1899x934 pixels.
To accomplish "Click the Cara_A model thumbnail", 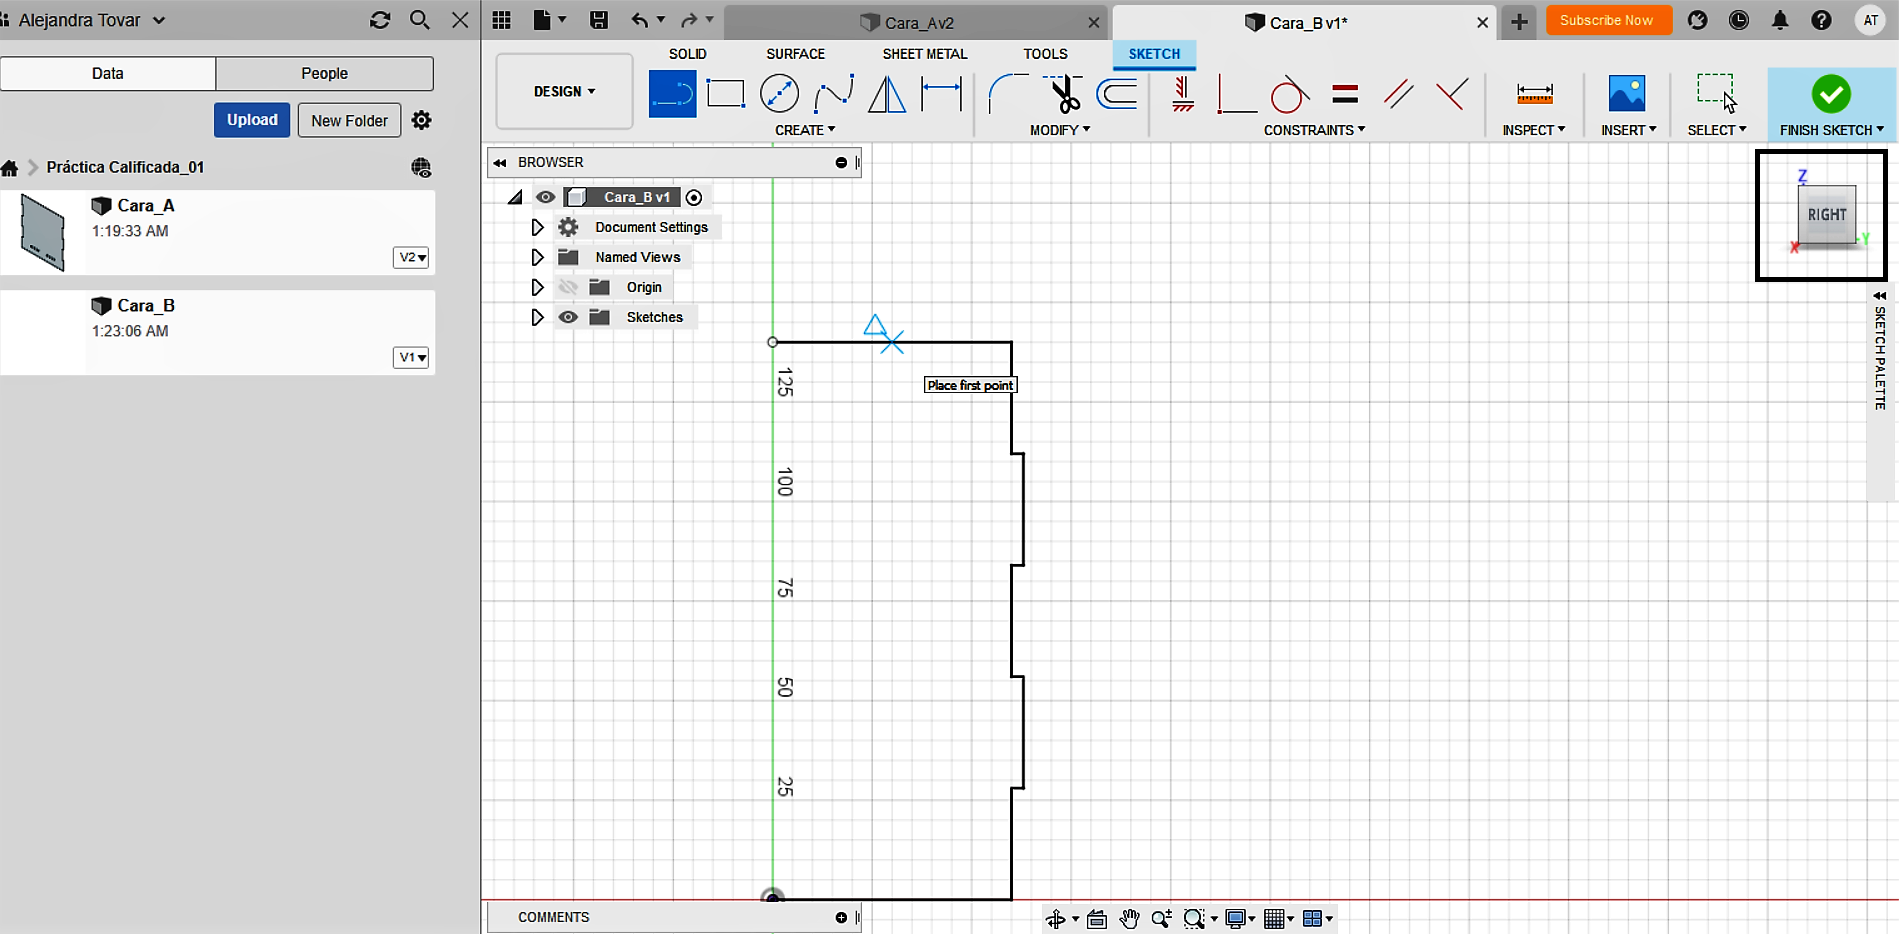I will (43, 233).
